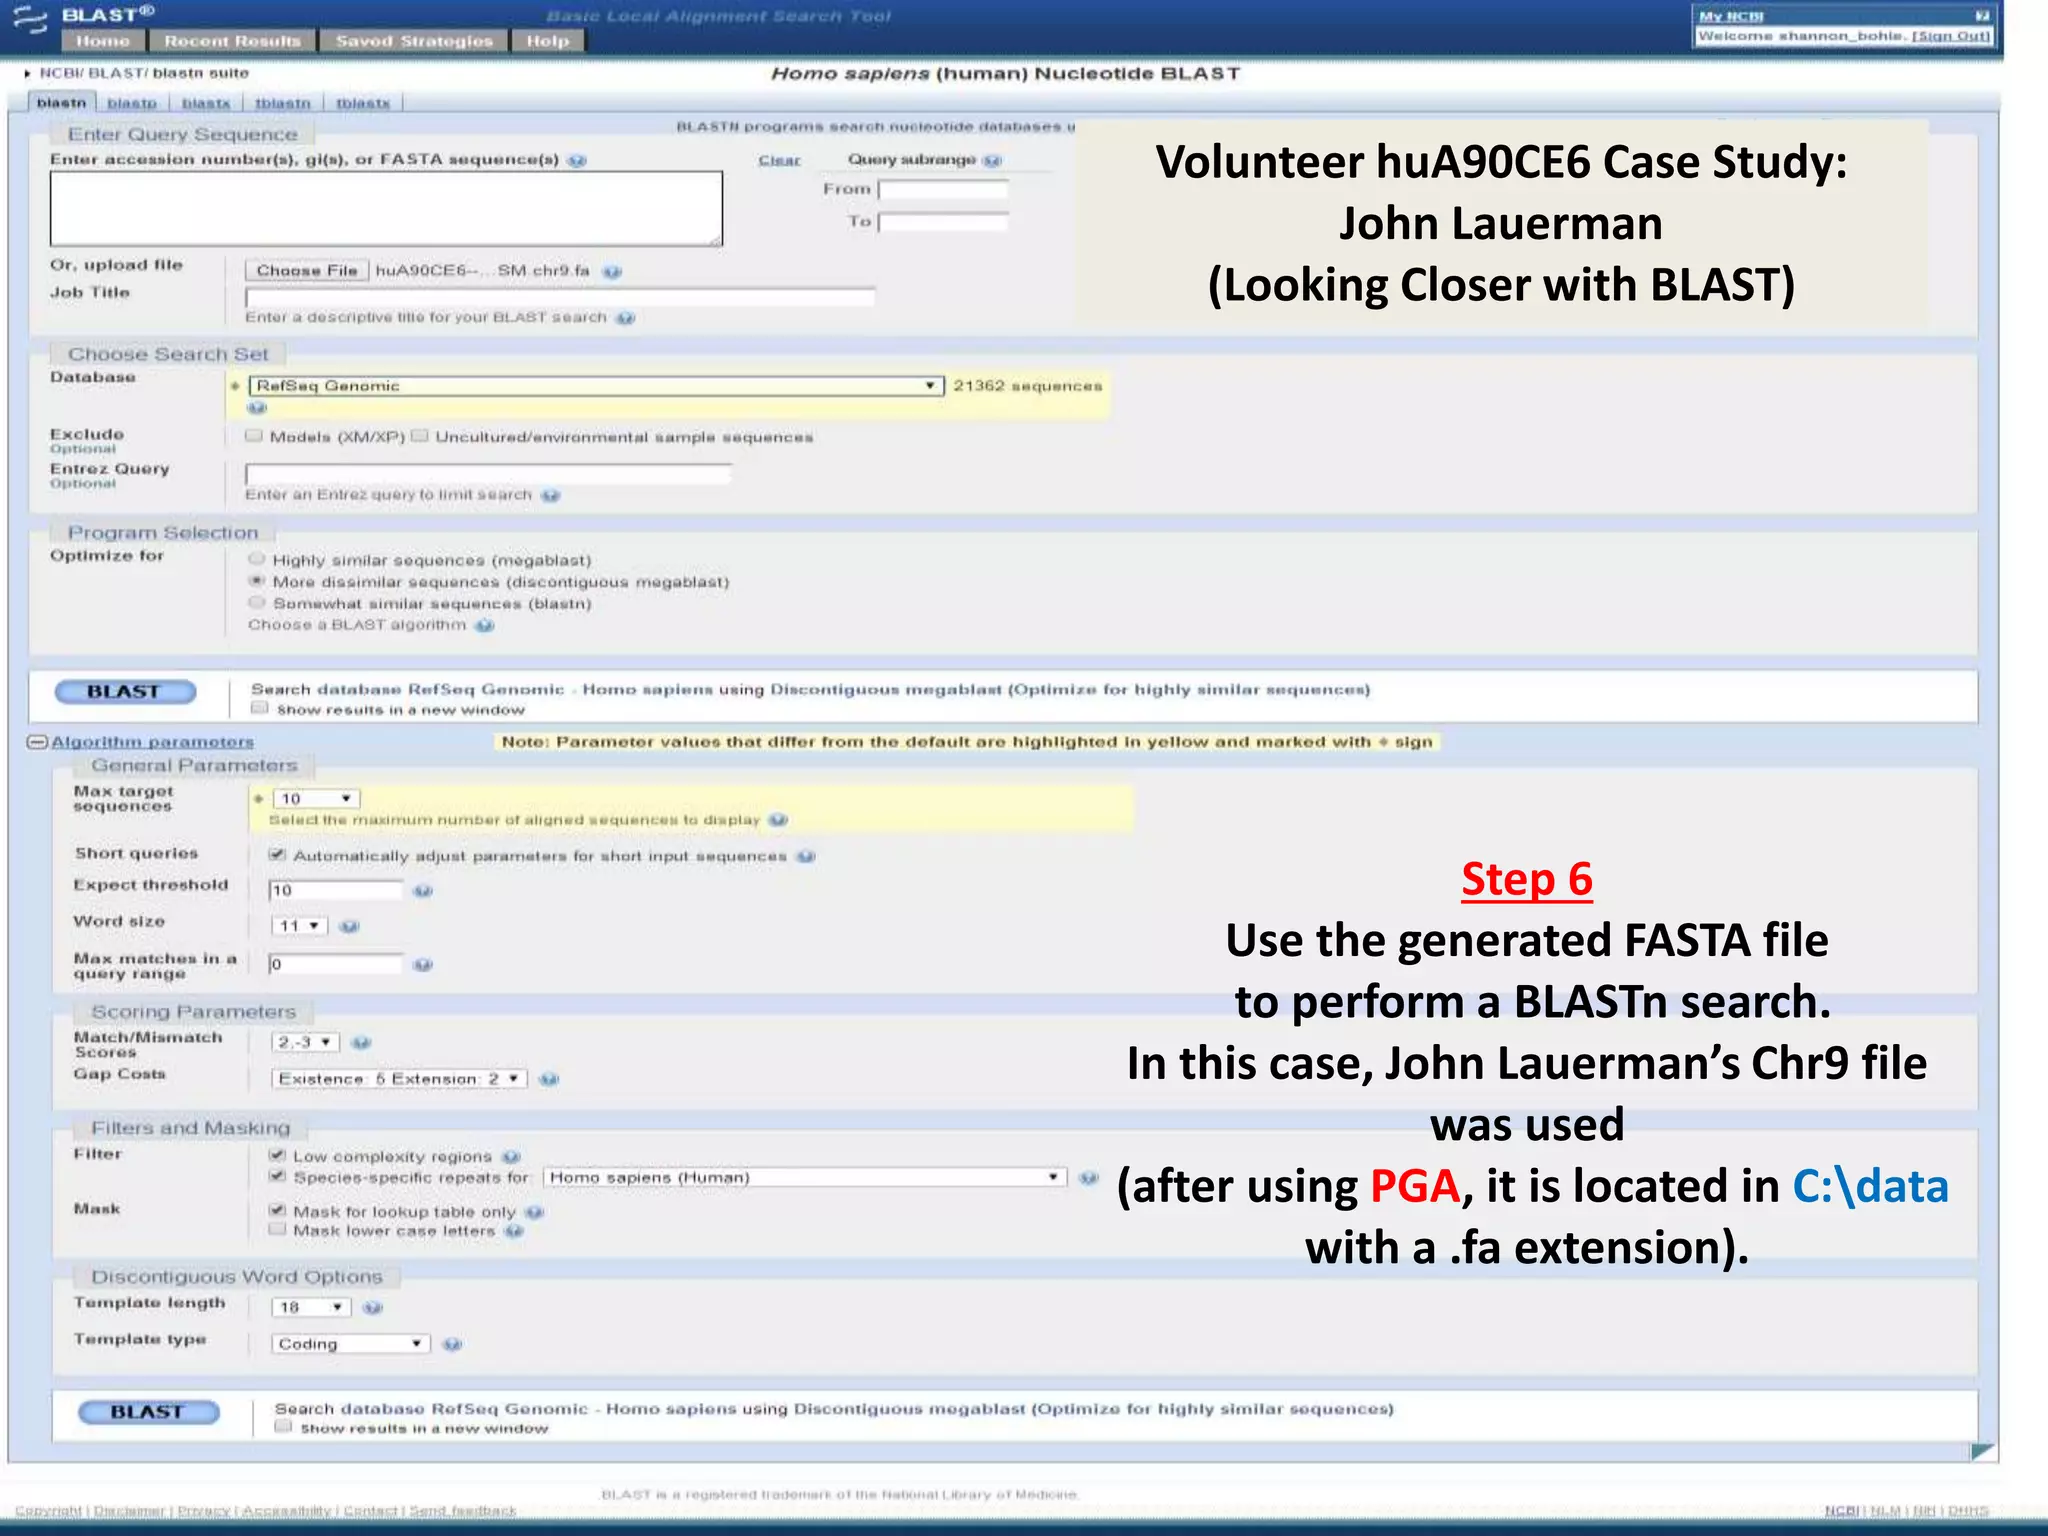Image resolution: width=2048 pixels, height=1536 pixels.
Task: Click help icon for Max matches in query range
Action: (x=423, y=964)
